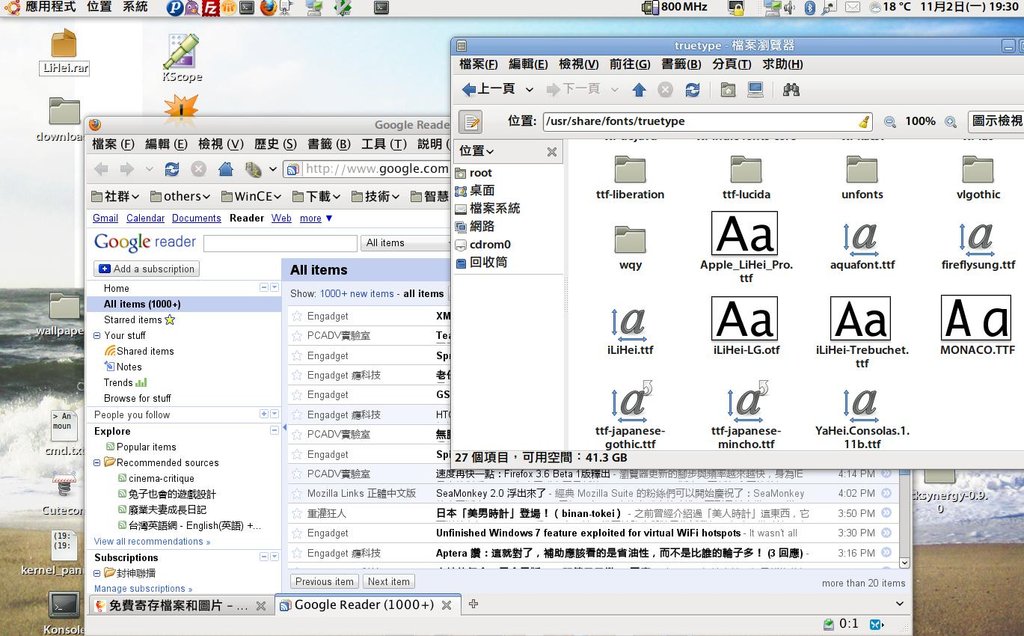
Task: Select the aquafont.ttf file
Action: point(862,246)
